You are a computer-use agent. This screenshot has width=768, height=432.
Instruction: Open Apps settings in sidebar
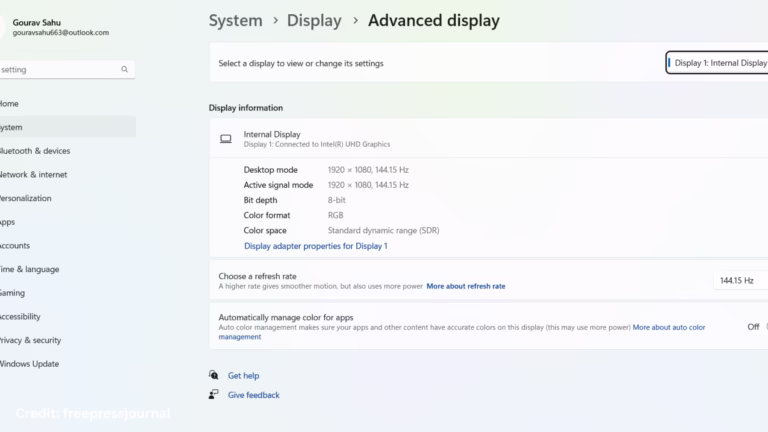[68, 222]
